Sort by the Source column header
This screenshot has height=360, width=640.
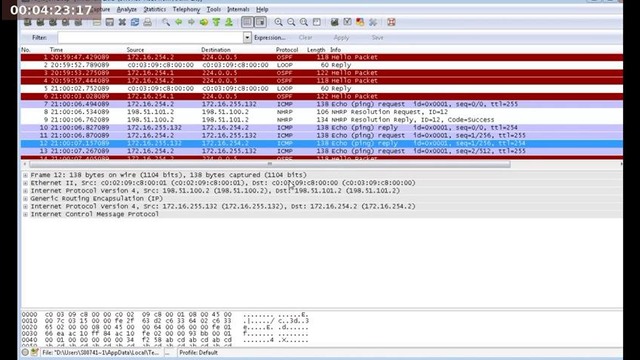(x=135, y=50)
